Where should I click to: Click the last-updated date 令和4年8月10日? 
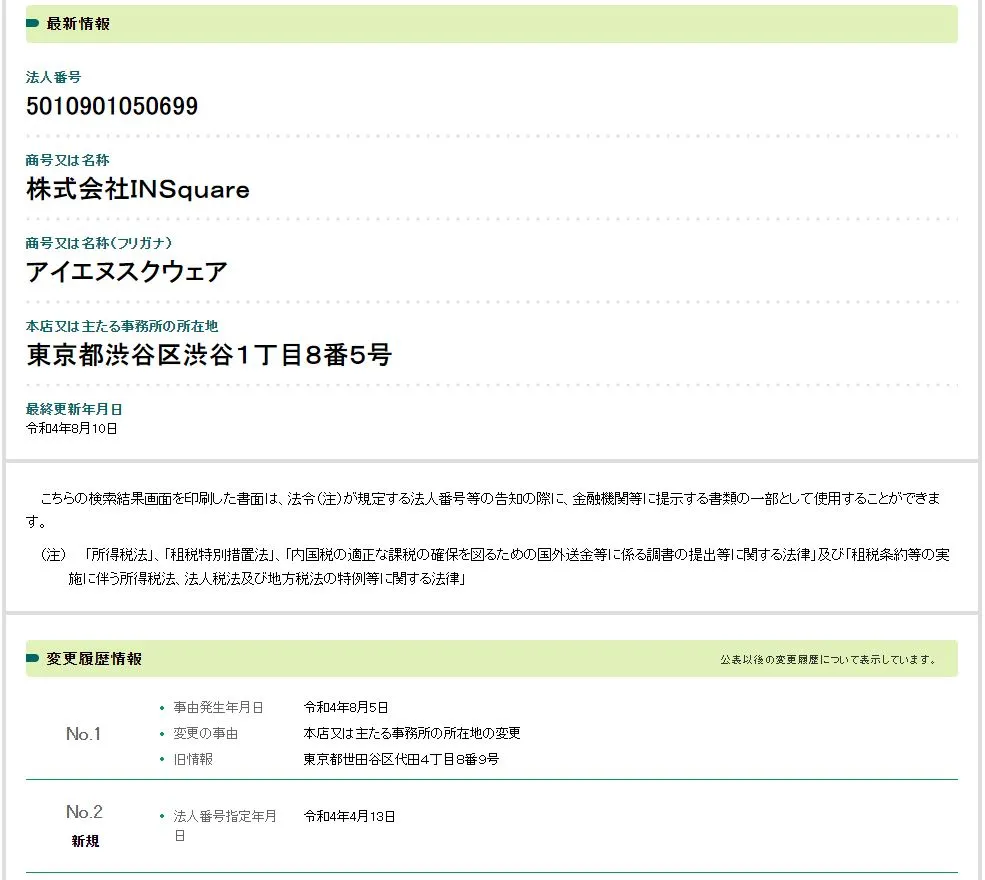pyautogui.click(x=72, y=428)
